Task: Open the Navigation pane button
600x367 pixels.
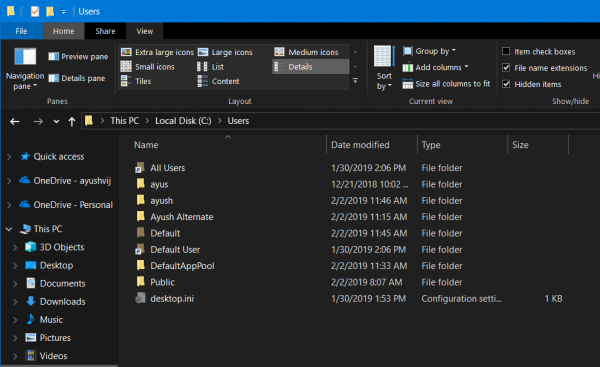Action: click(x=24, y=69)
